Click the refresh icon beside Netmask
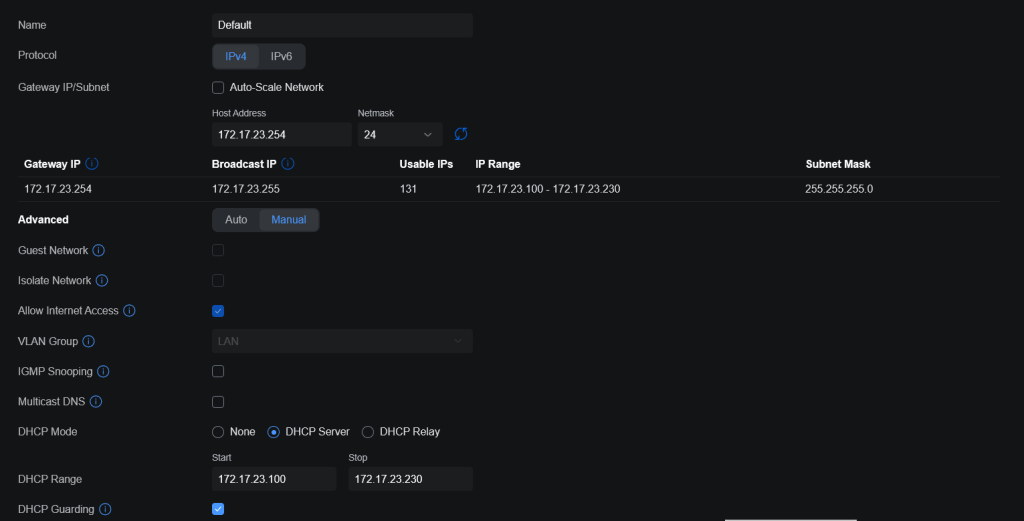Screen dimensions: 1024x521 pyautogui.click(x=461, y=134)
